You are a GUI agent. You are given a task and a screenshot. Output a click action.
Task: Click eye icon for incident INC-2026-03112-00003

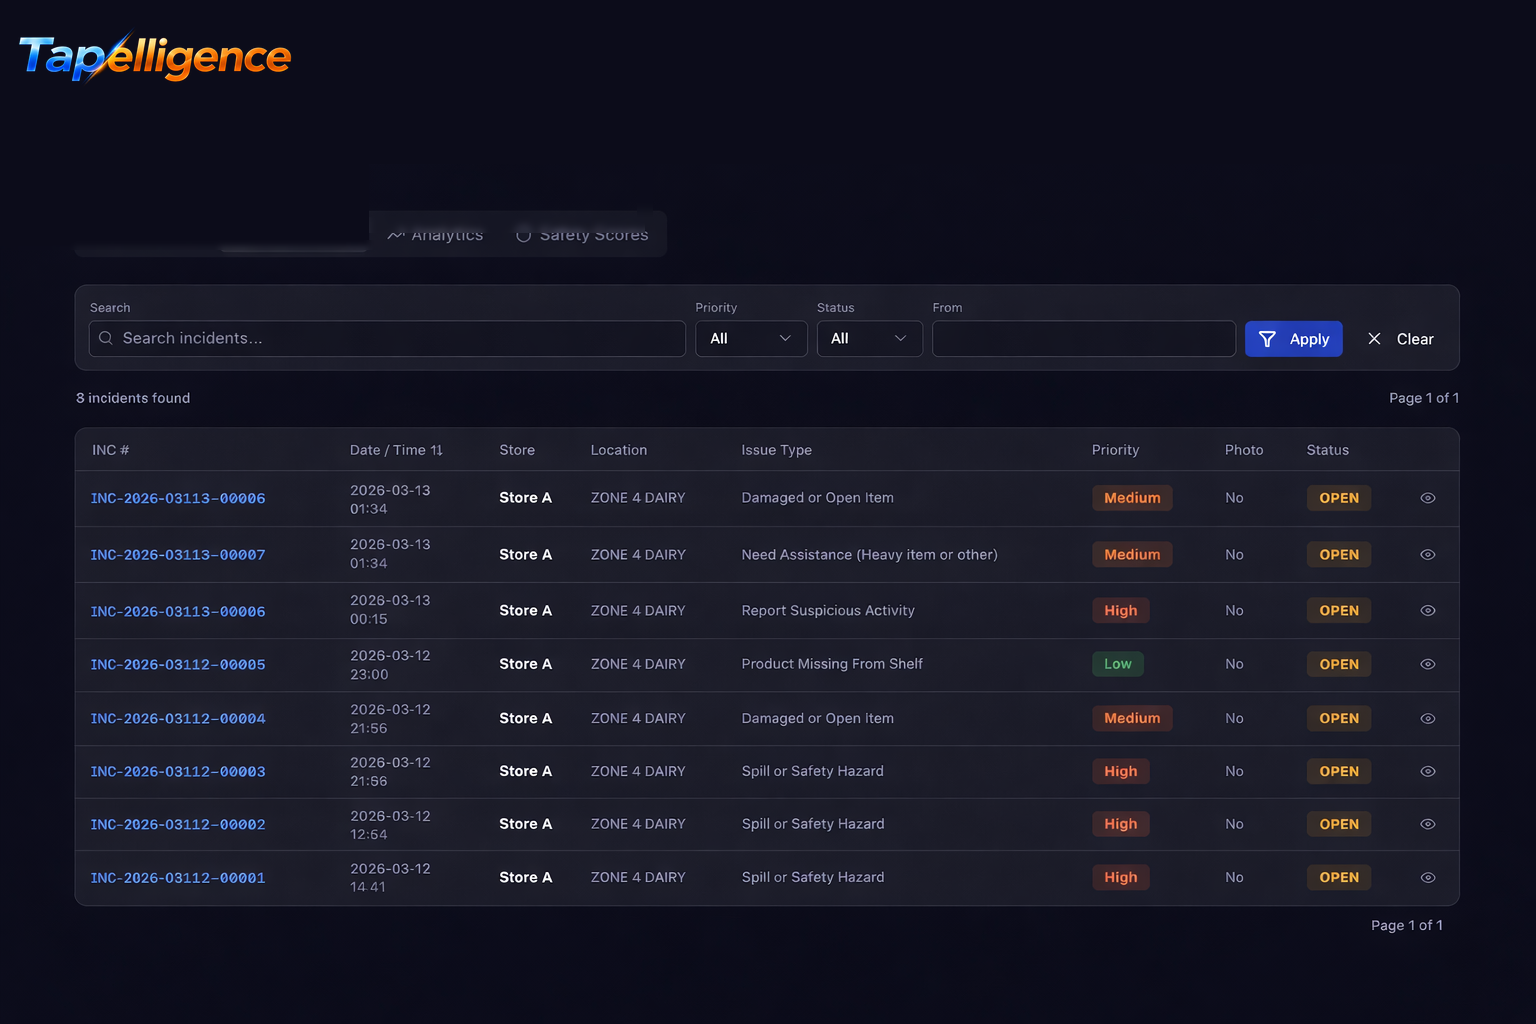pos(1428,772)
